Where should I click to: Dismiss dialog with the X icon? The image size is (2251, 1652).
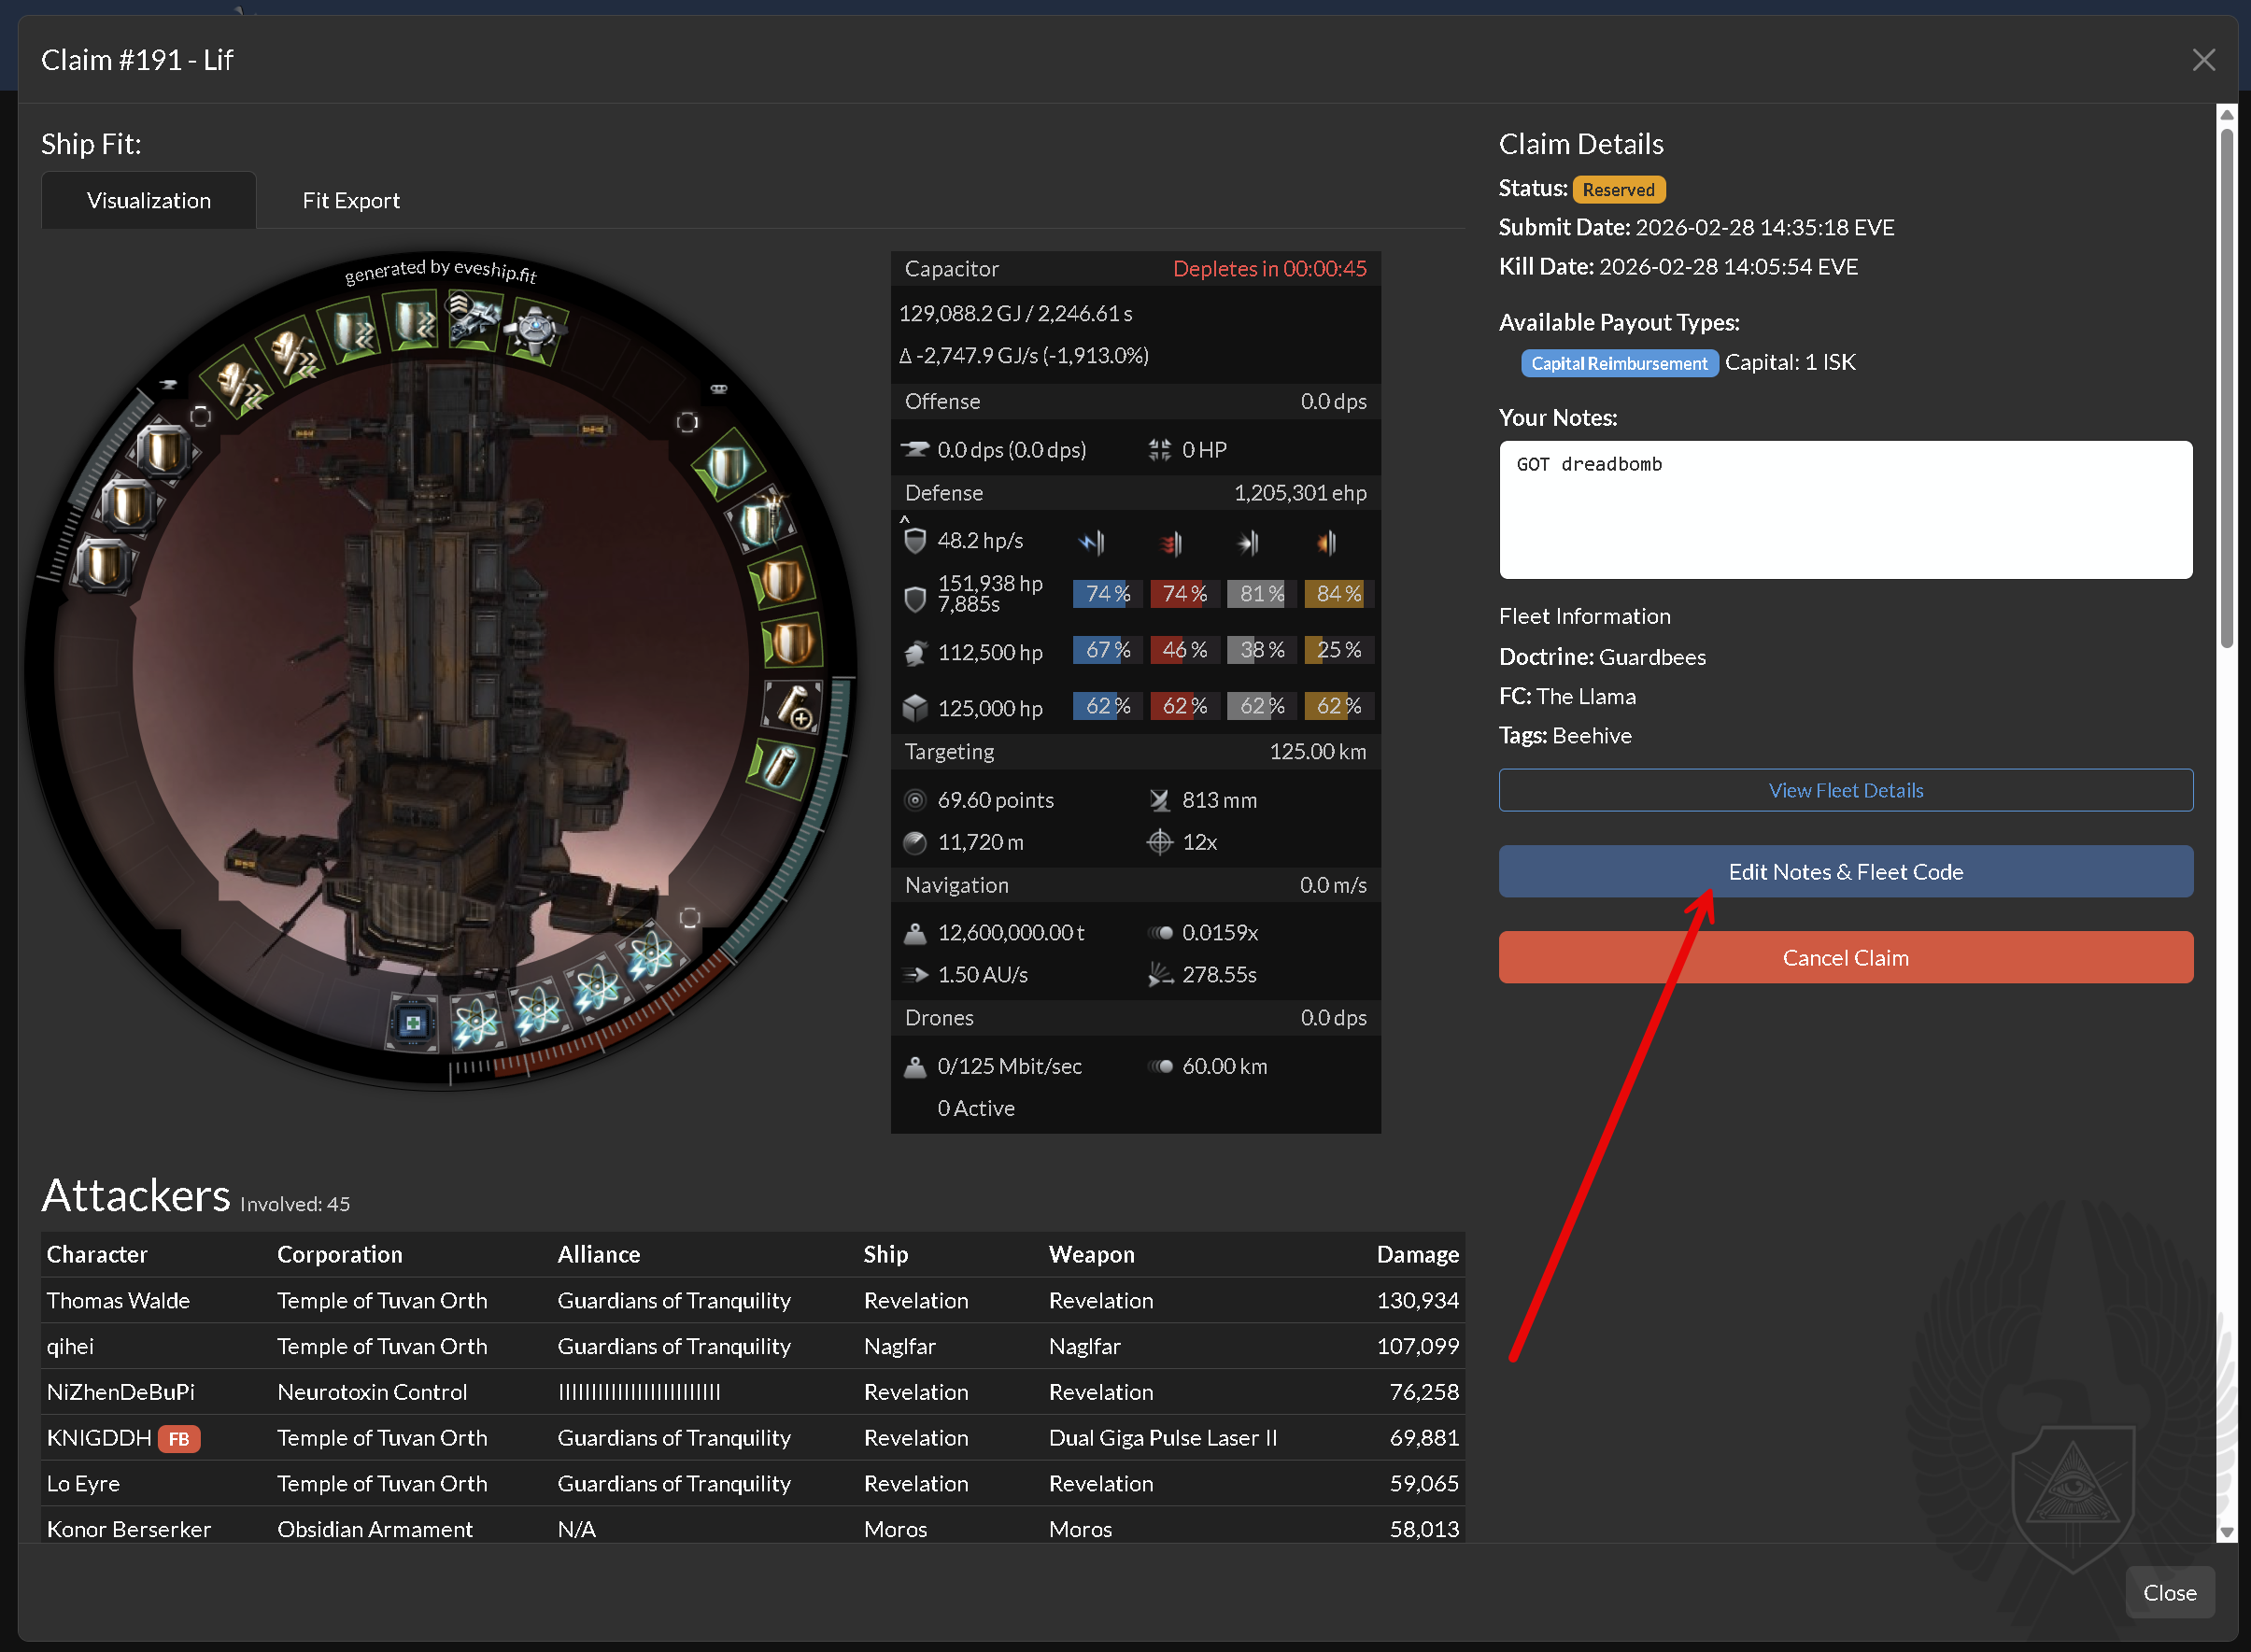point(2203,60)
